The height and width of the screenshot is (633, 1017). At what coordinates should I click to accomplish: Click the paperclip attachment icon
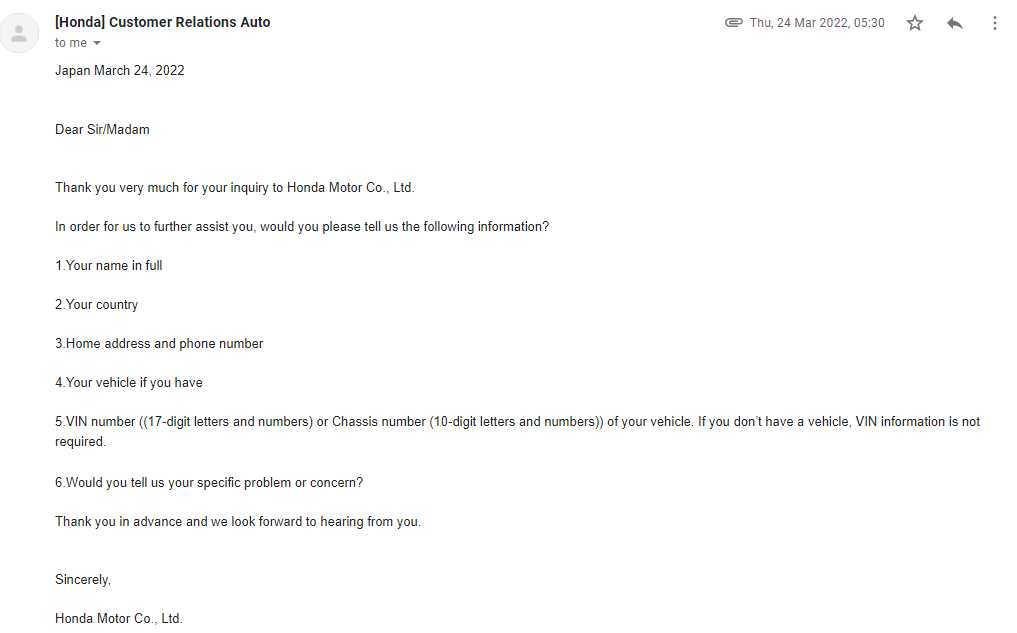[734, 23]
